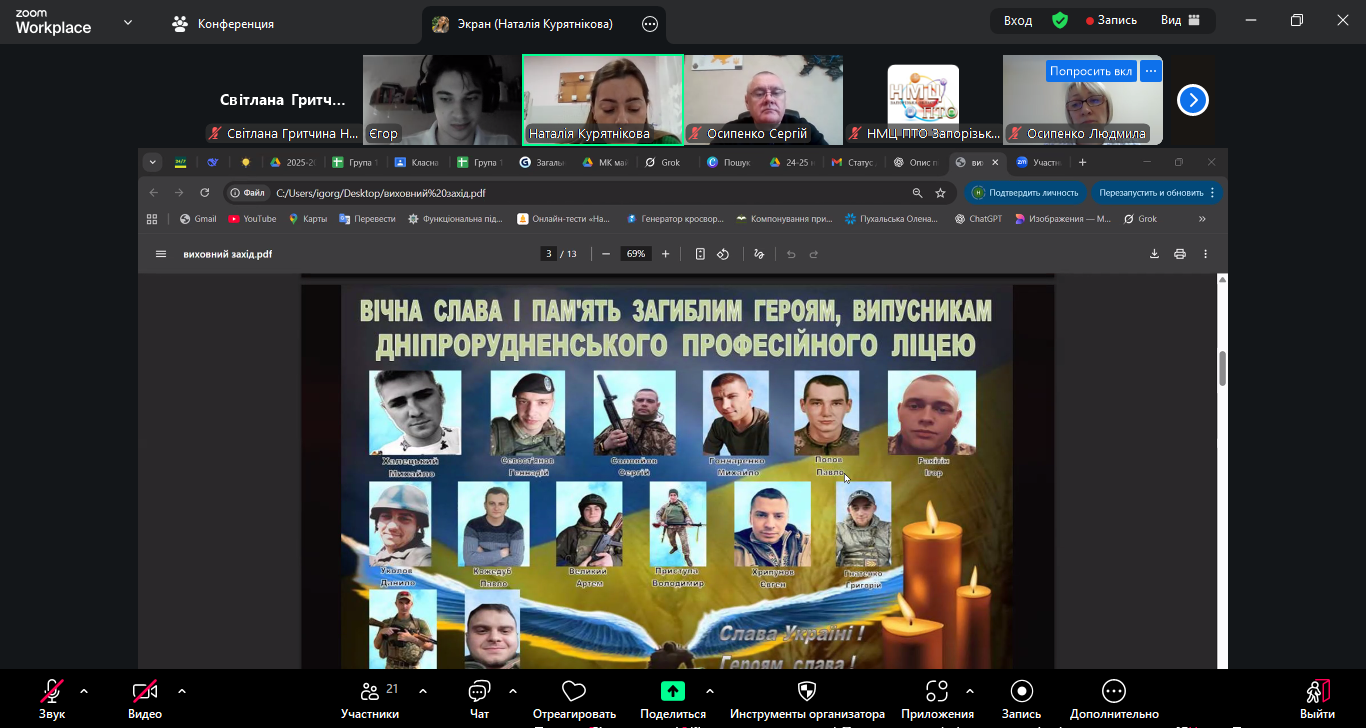
Task: Select the Світлана Гритчина participant tile
Action: 282,100
